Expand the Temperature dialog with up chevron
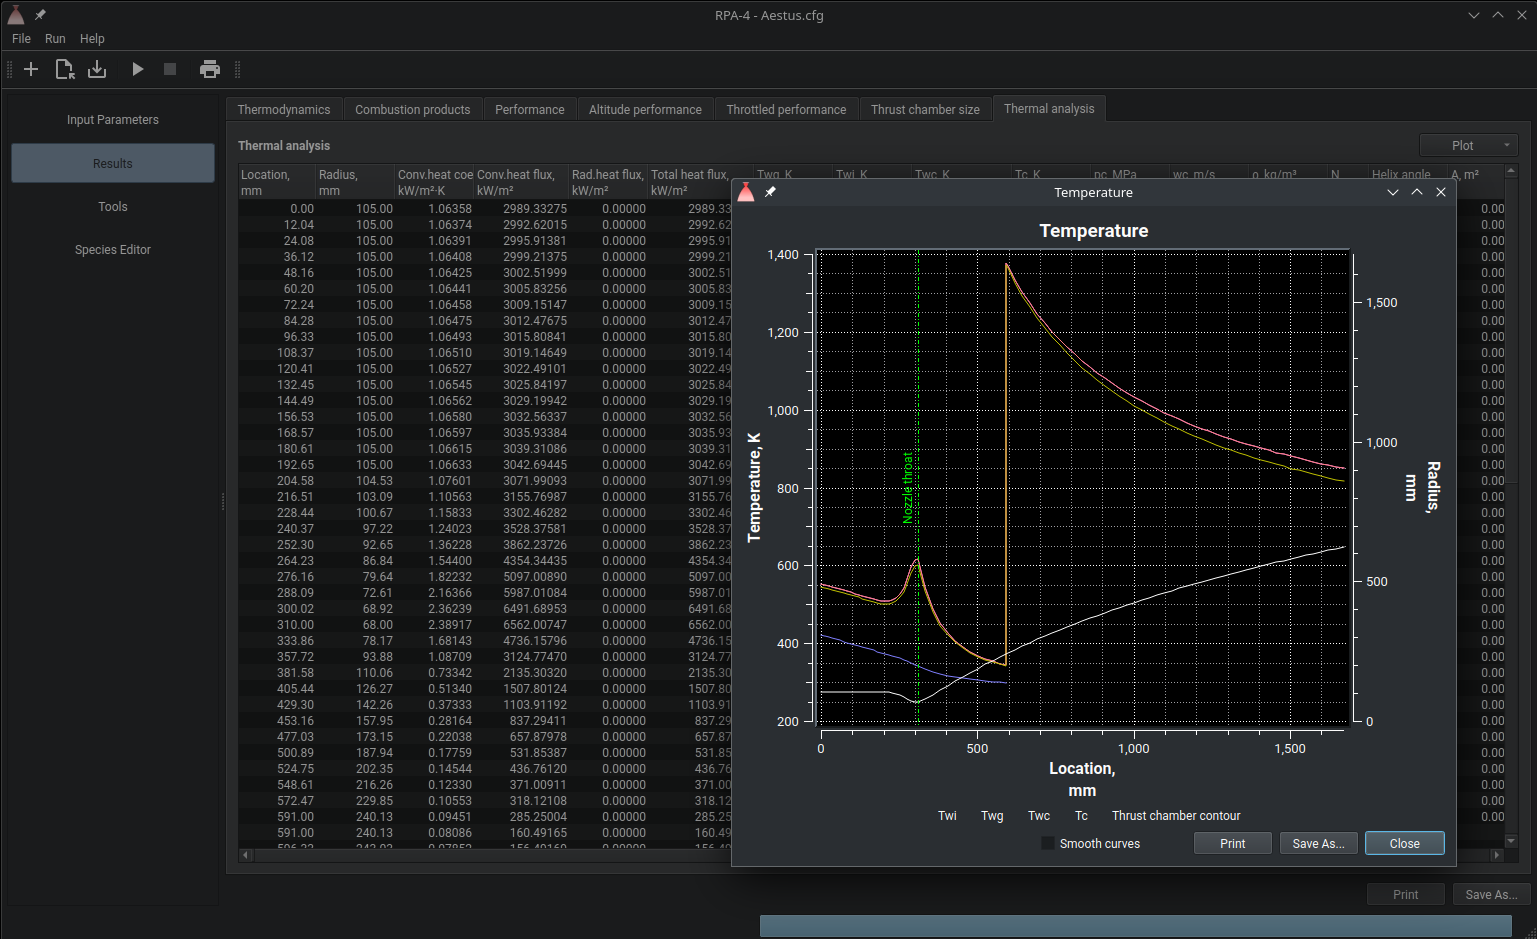 (1417, 192)
